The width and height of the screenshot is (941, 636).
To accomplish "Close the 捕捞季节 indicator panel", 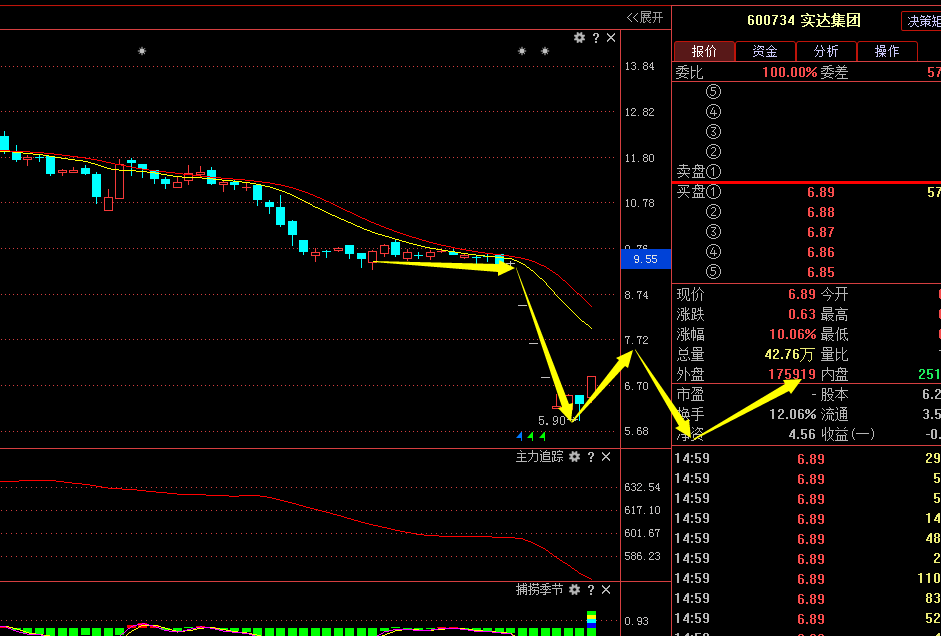I will pos(607,590).
